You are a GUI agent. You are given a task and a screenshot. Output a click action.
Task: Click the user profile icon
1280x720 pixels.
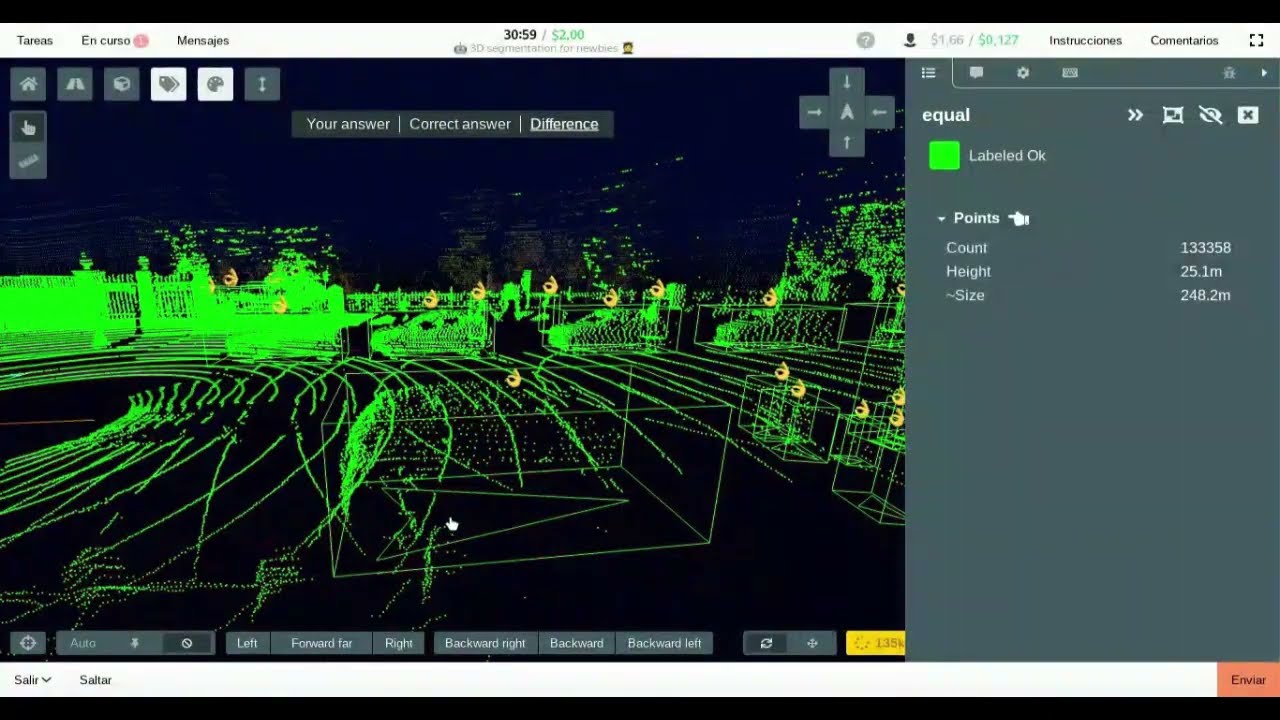click(910, 40)
